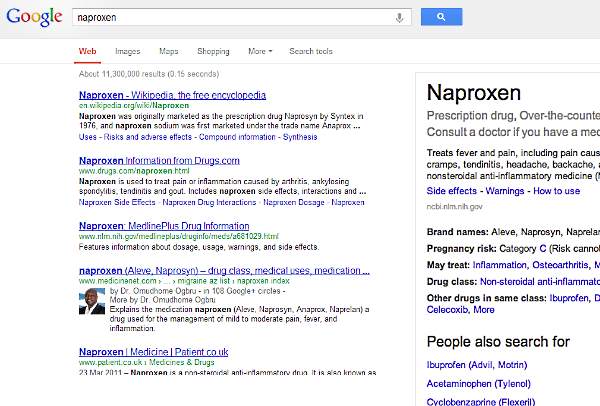Viewport: 600px width, 406px height.
Task: Click Dr. Omudhome Ogbru author photo
Action: pyautogui.click(x=92, y=302)
